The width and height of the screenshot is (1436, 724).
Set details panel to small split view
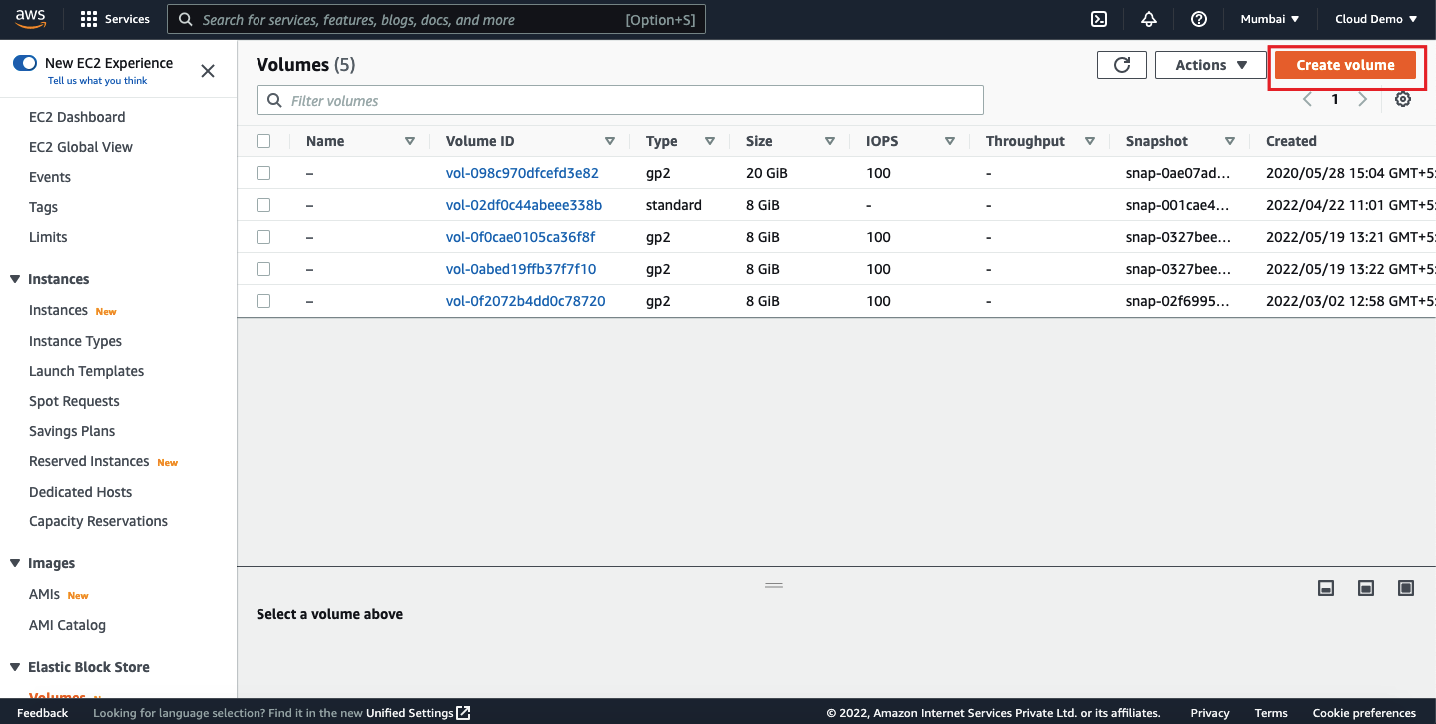(x=1326, y=588)
